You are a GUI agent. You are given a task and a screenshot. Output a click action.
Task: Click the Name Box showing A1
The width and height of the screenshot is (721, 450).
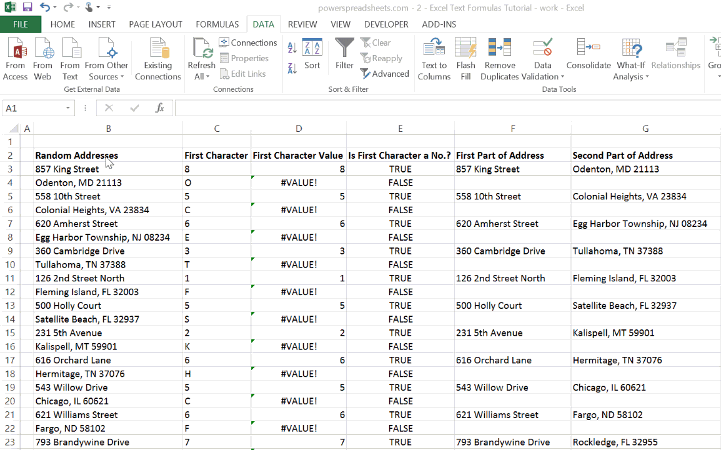click(x=32, y=108)
